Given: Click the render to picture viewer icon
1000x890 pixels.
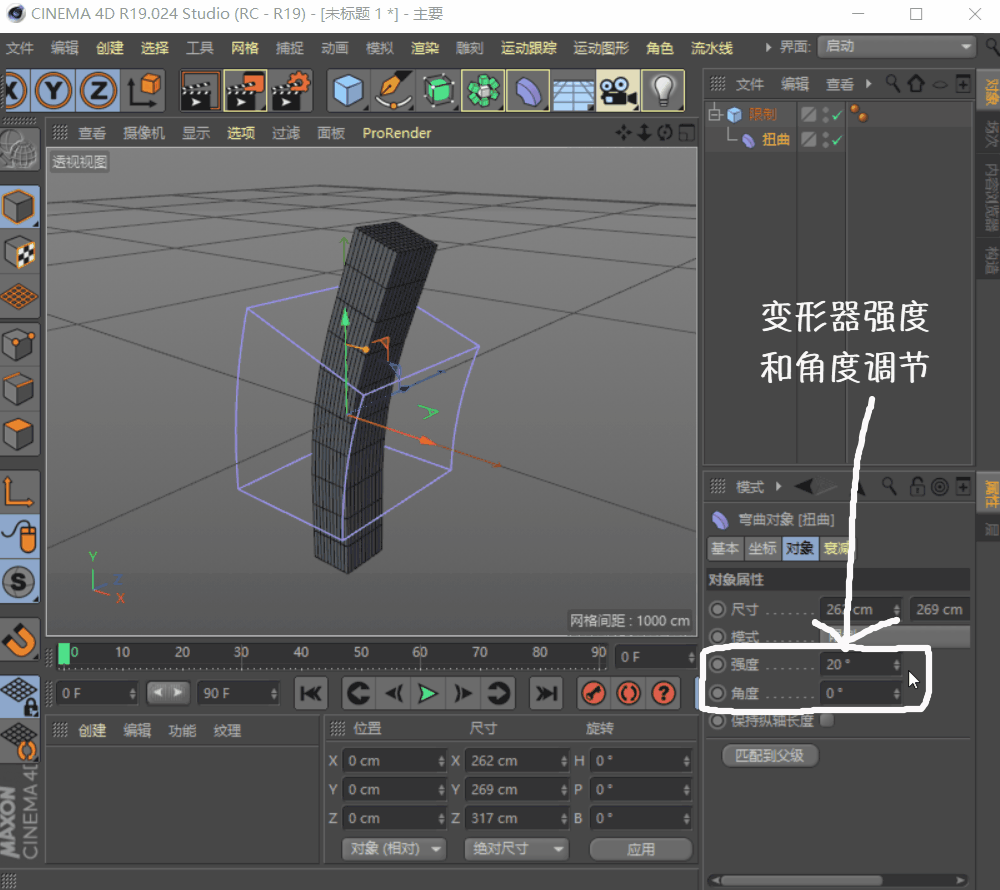Looking at the screenshot, I should (245, 91).
